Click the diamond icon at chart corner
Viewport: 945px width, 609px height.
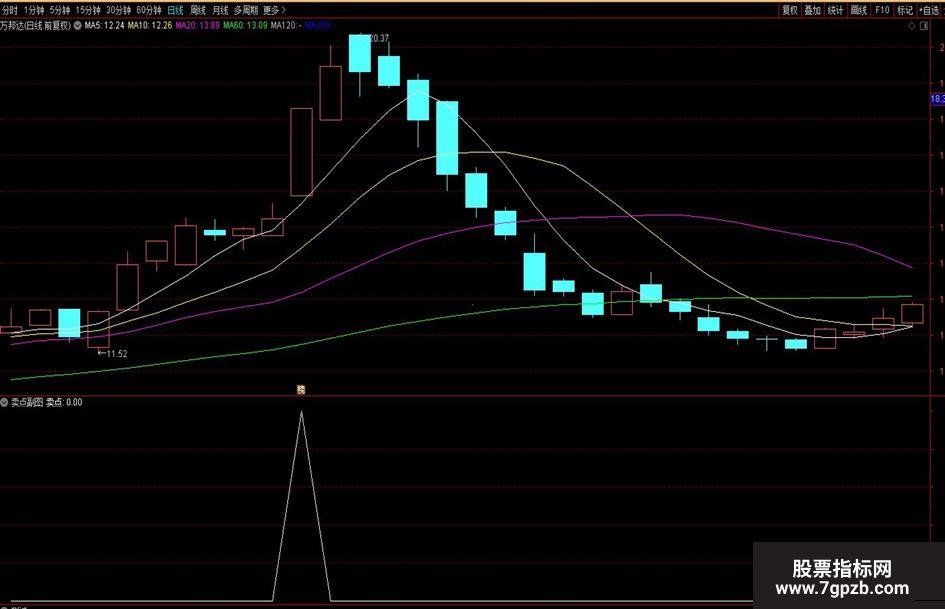click(912, 26)
